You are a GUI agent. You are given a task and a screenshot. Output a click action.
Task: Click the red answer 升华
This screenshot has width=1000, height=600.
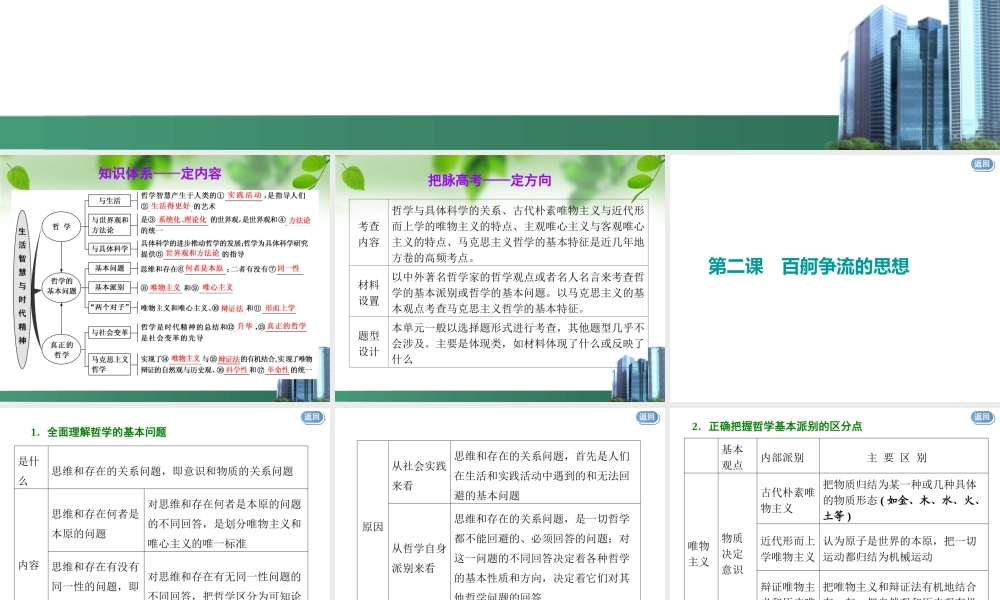point(245,326)
